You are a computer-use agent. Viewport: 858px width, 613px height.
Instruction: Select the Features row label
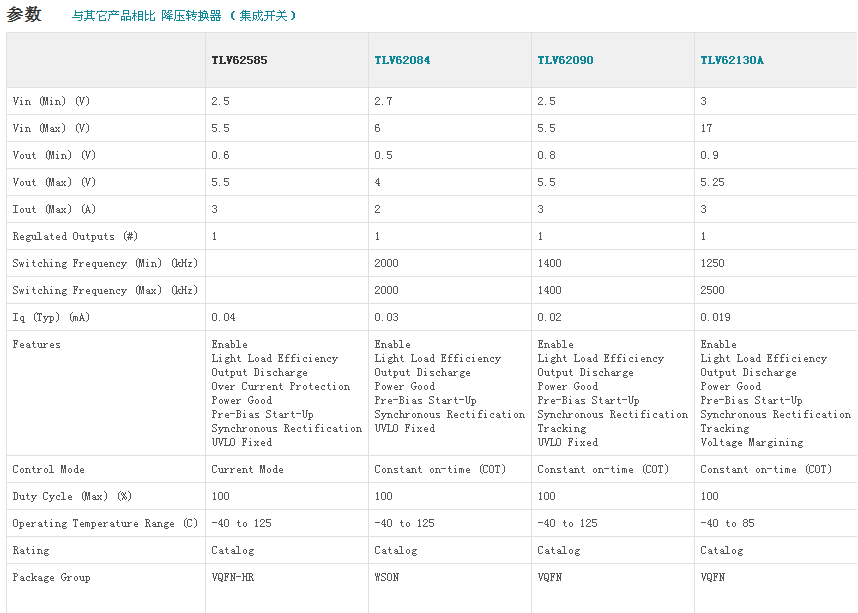tap(36, 344)
